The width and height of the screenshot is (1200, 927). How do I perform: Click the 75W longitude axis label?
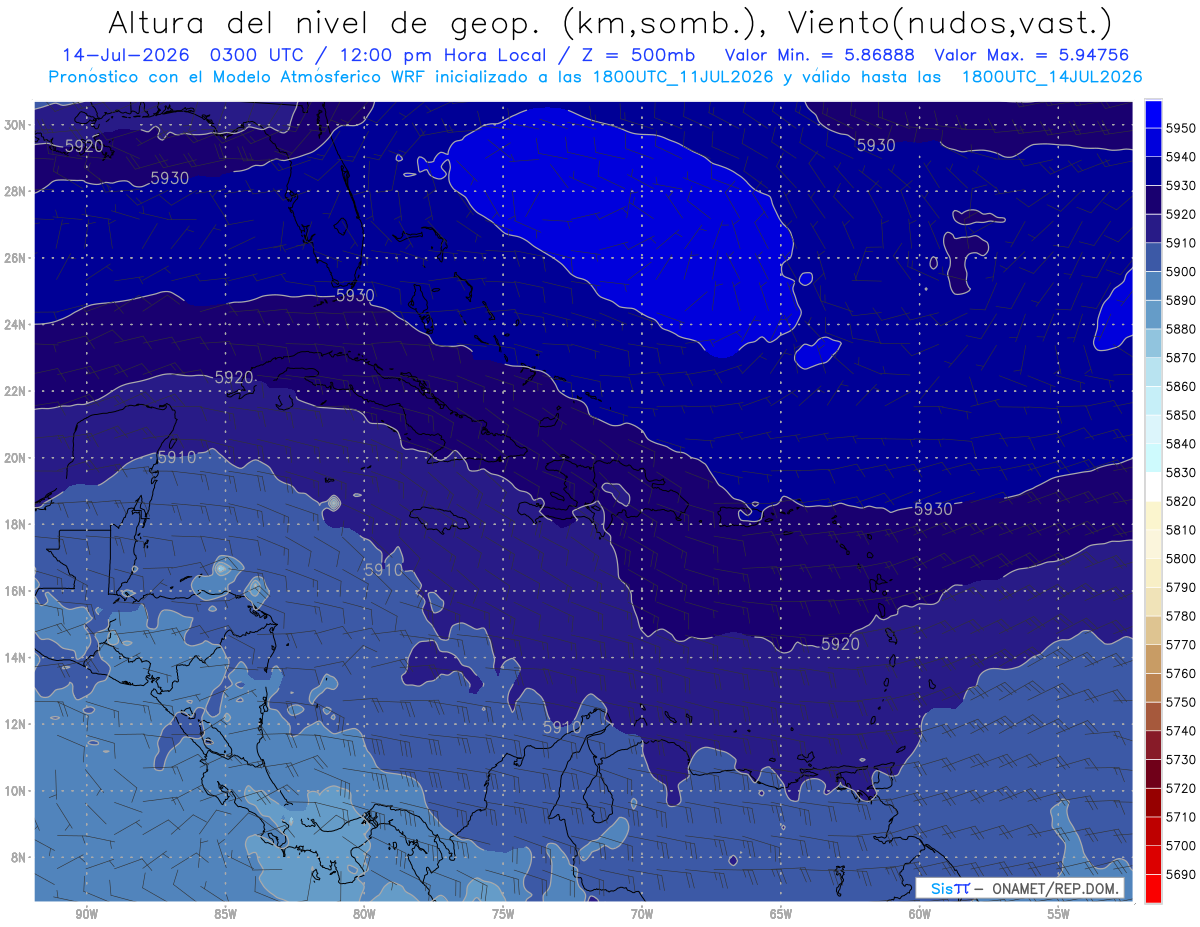point(503,915)
